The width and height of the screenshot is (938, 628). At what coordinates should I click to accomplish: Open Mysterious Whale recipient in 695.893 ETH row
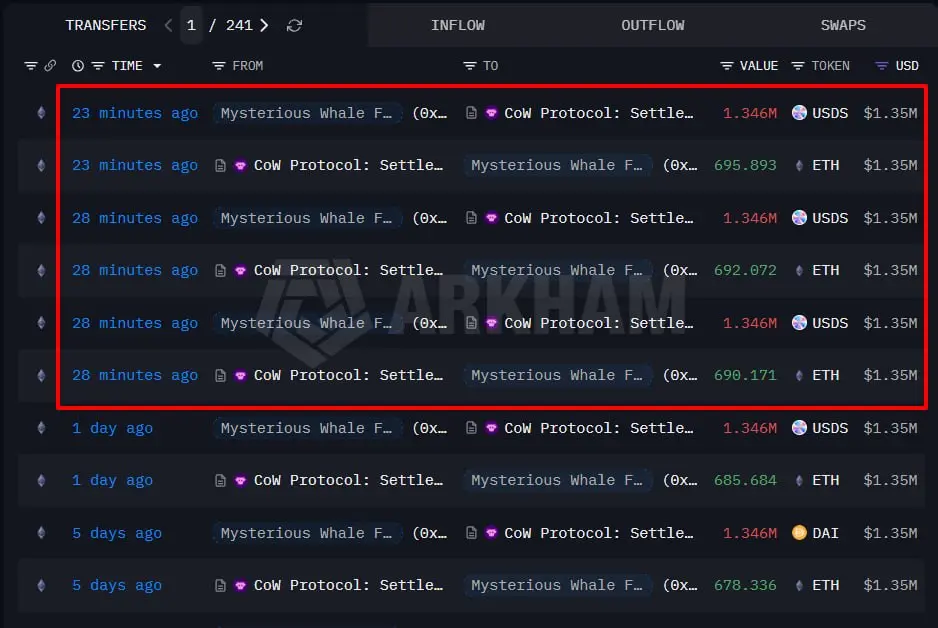click(558, 165)
